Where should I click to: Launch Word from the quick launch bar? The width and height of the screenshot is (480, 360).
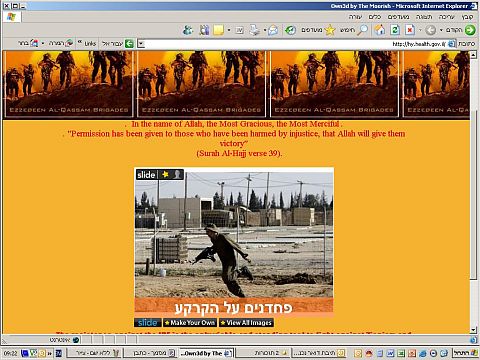390,353
